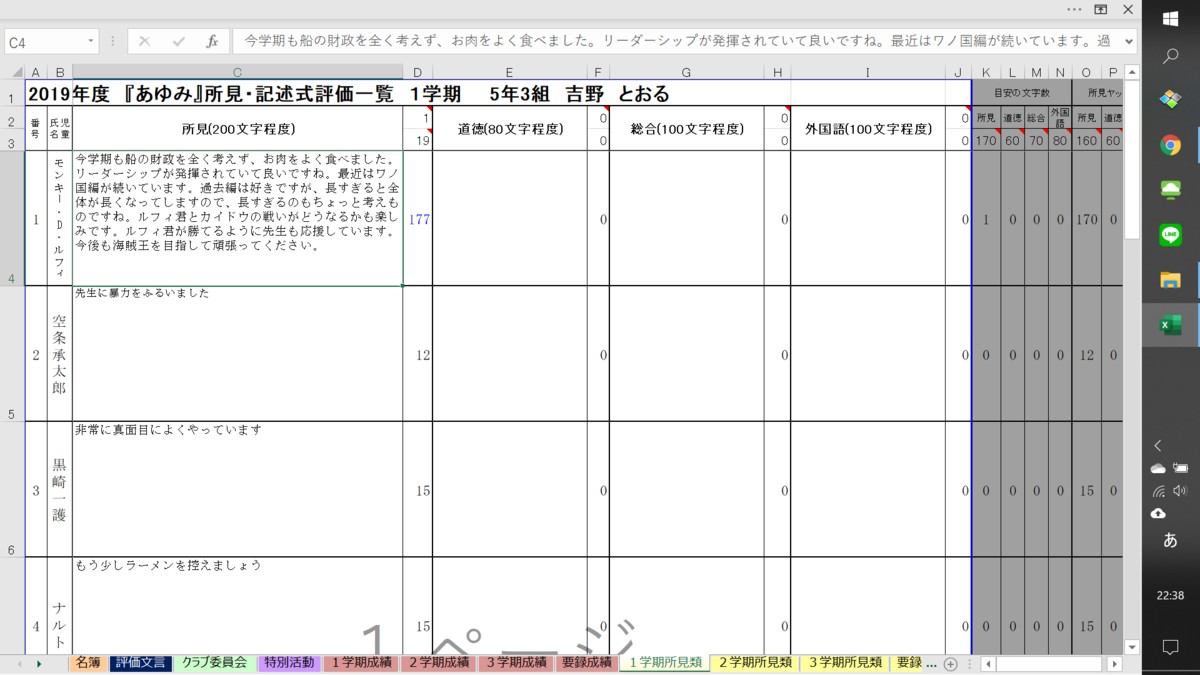The image size is (1200, 675).
Task: Open the ribbon display options icon
Action: [x=1100, y=9]
